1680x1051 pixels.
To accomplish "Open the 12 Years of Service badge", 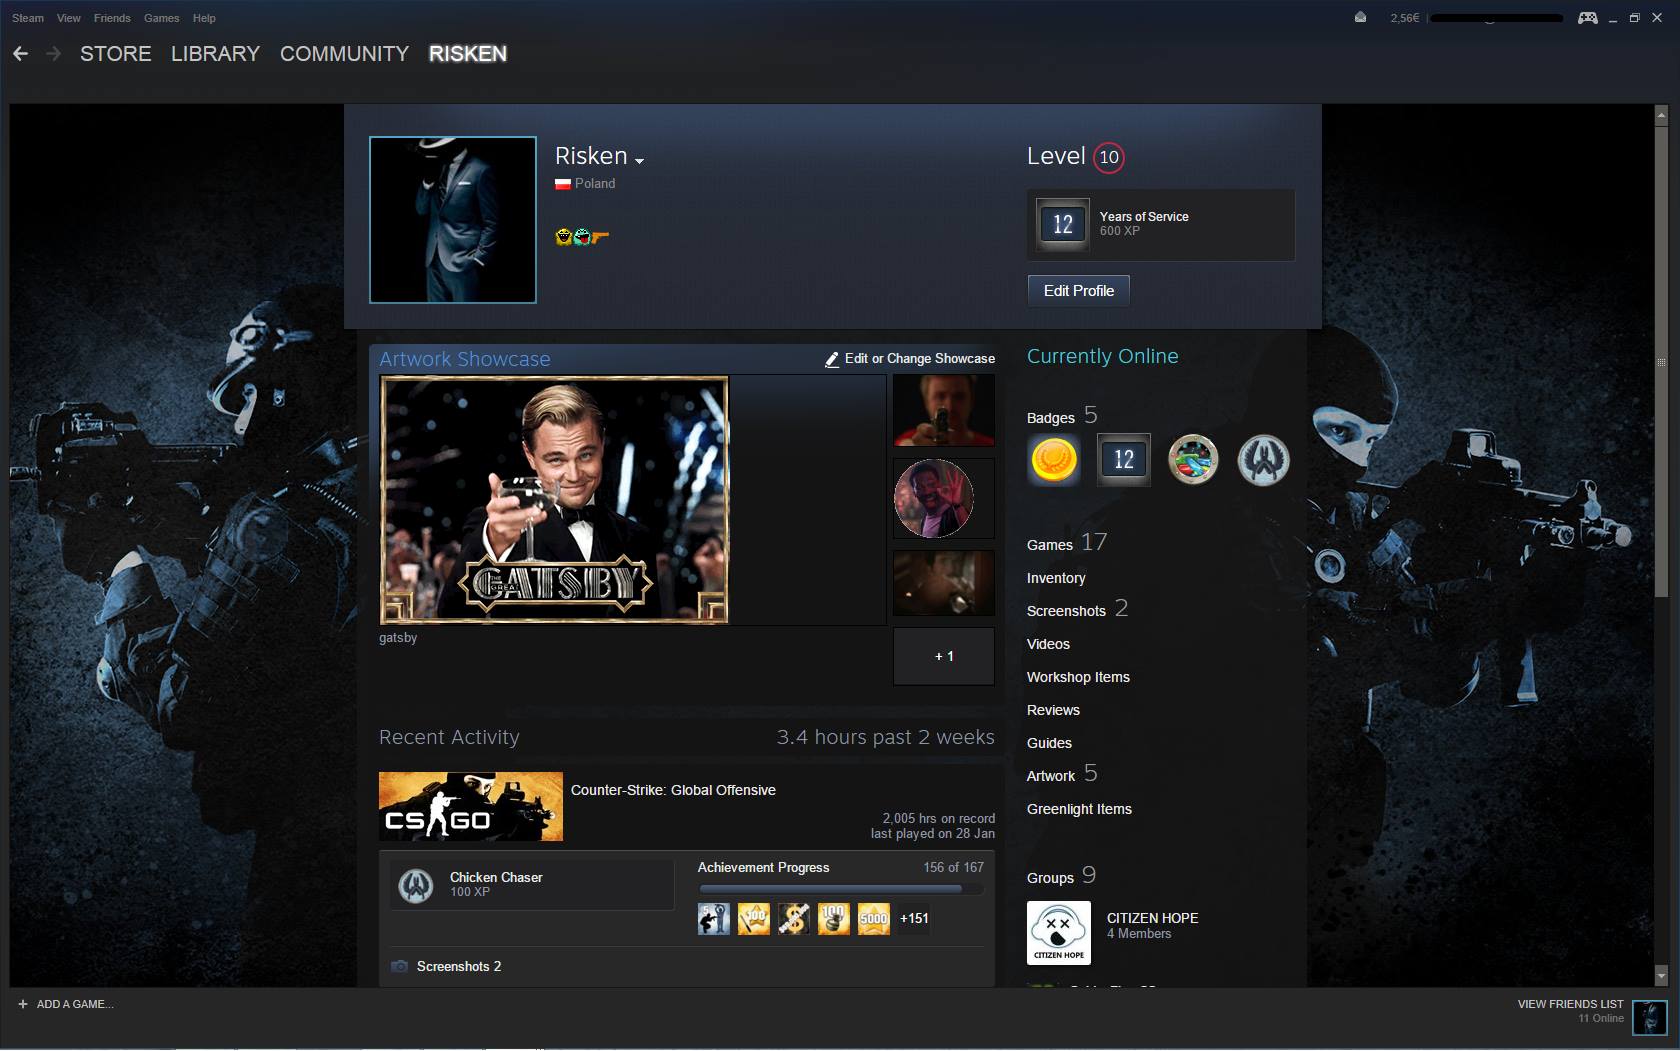I will point(1123,460).
